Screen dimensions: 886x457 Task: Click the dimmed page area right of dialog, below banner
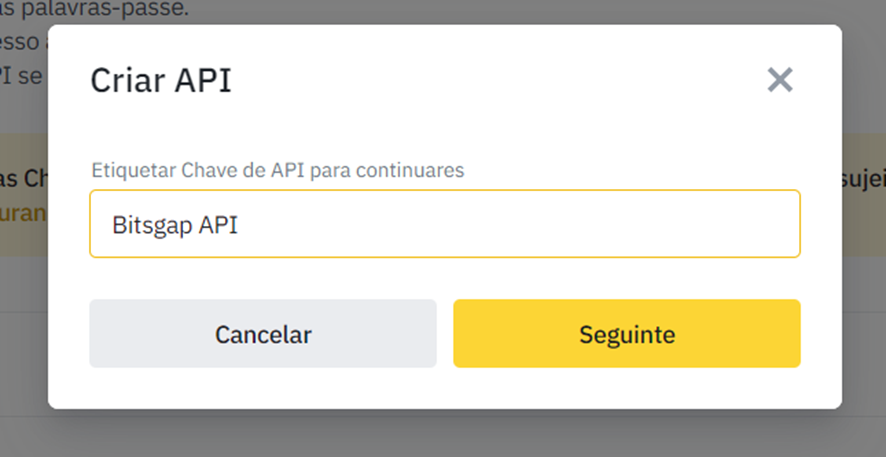tap(863, 350)
